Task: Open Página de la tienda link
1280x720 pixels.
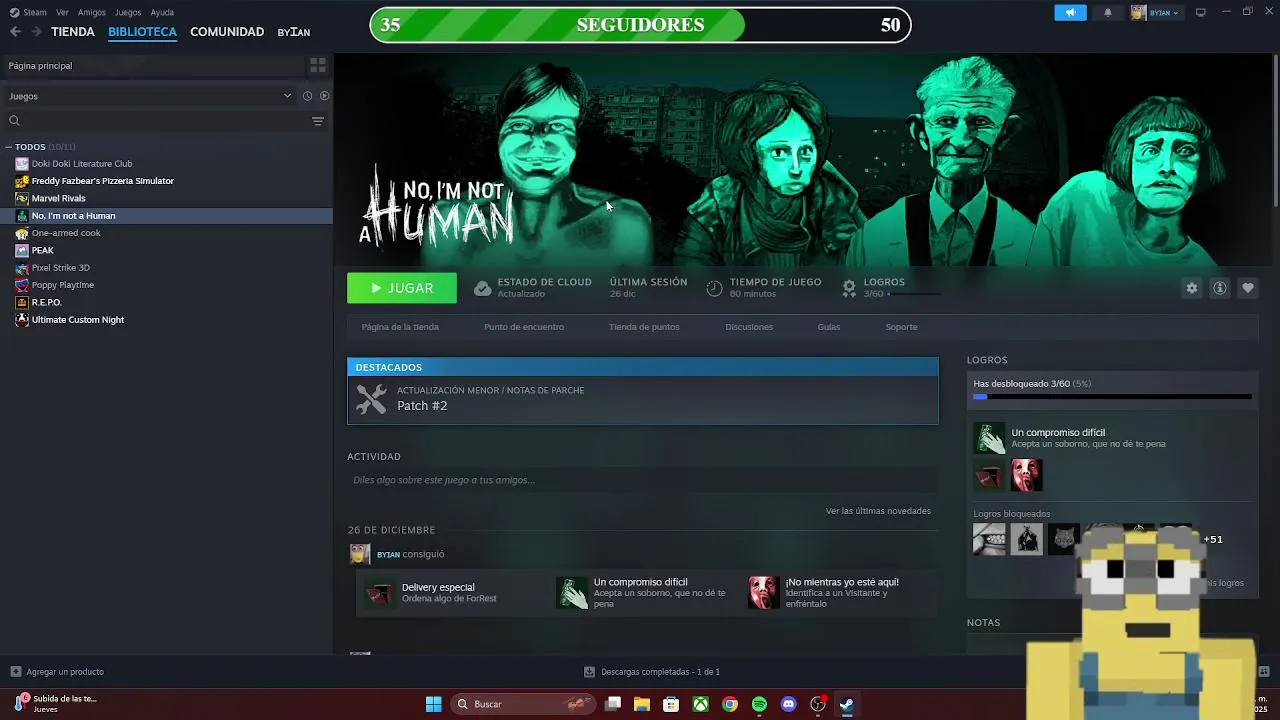Action: click(x=400, y=327)
